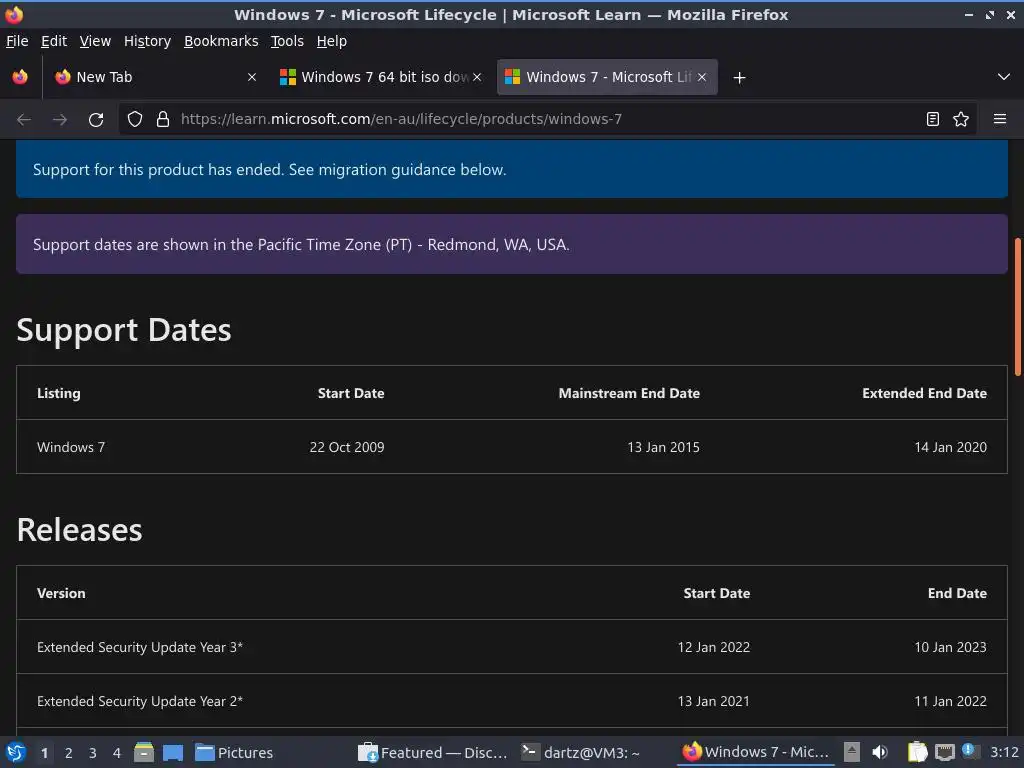The height and width of the screenshot is (768, 1024).
Task: Switch to virtual desktop 3
Action: 93,753
